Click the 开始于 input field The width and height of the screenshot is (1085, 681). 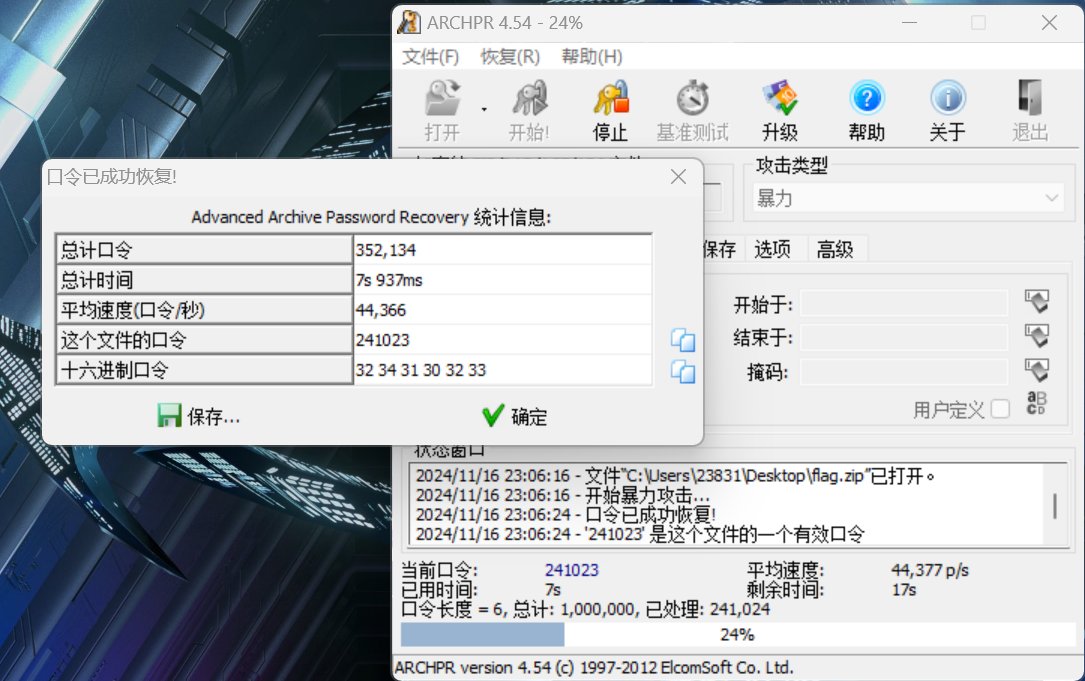903,304
